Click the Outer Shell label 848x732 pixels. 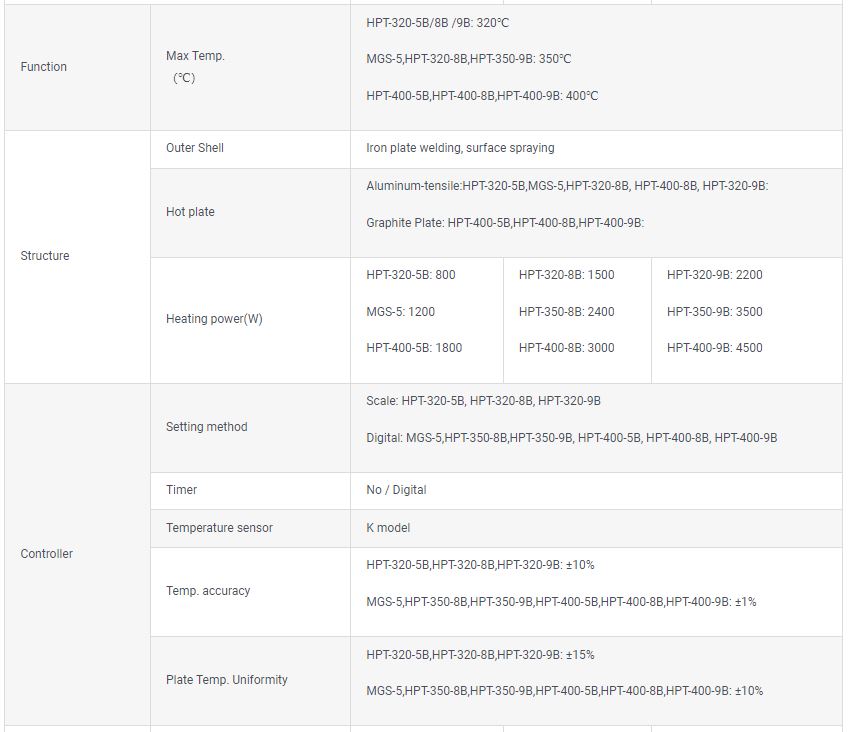coord(195,148)
